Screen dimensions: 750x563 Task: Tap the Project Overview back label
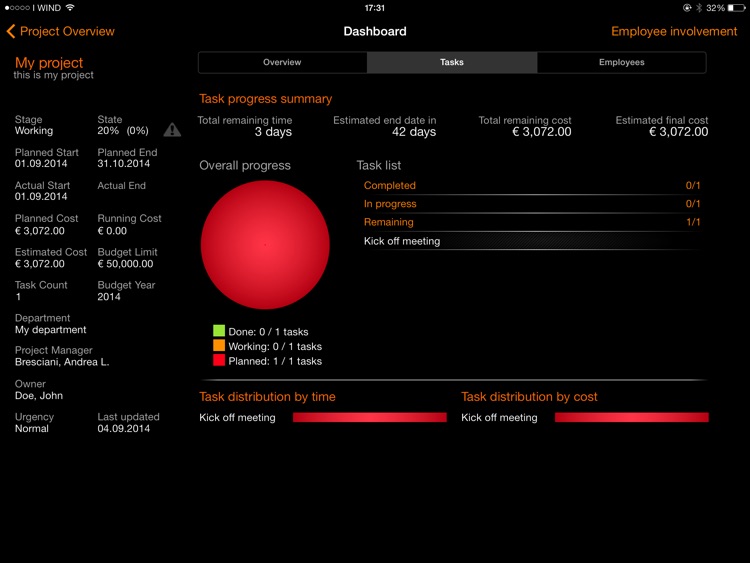67,32
